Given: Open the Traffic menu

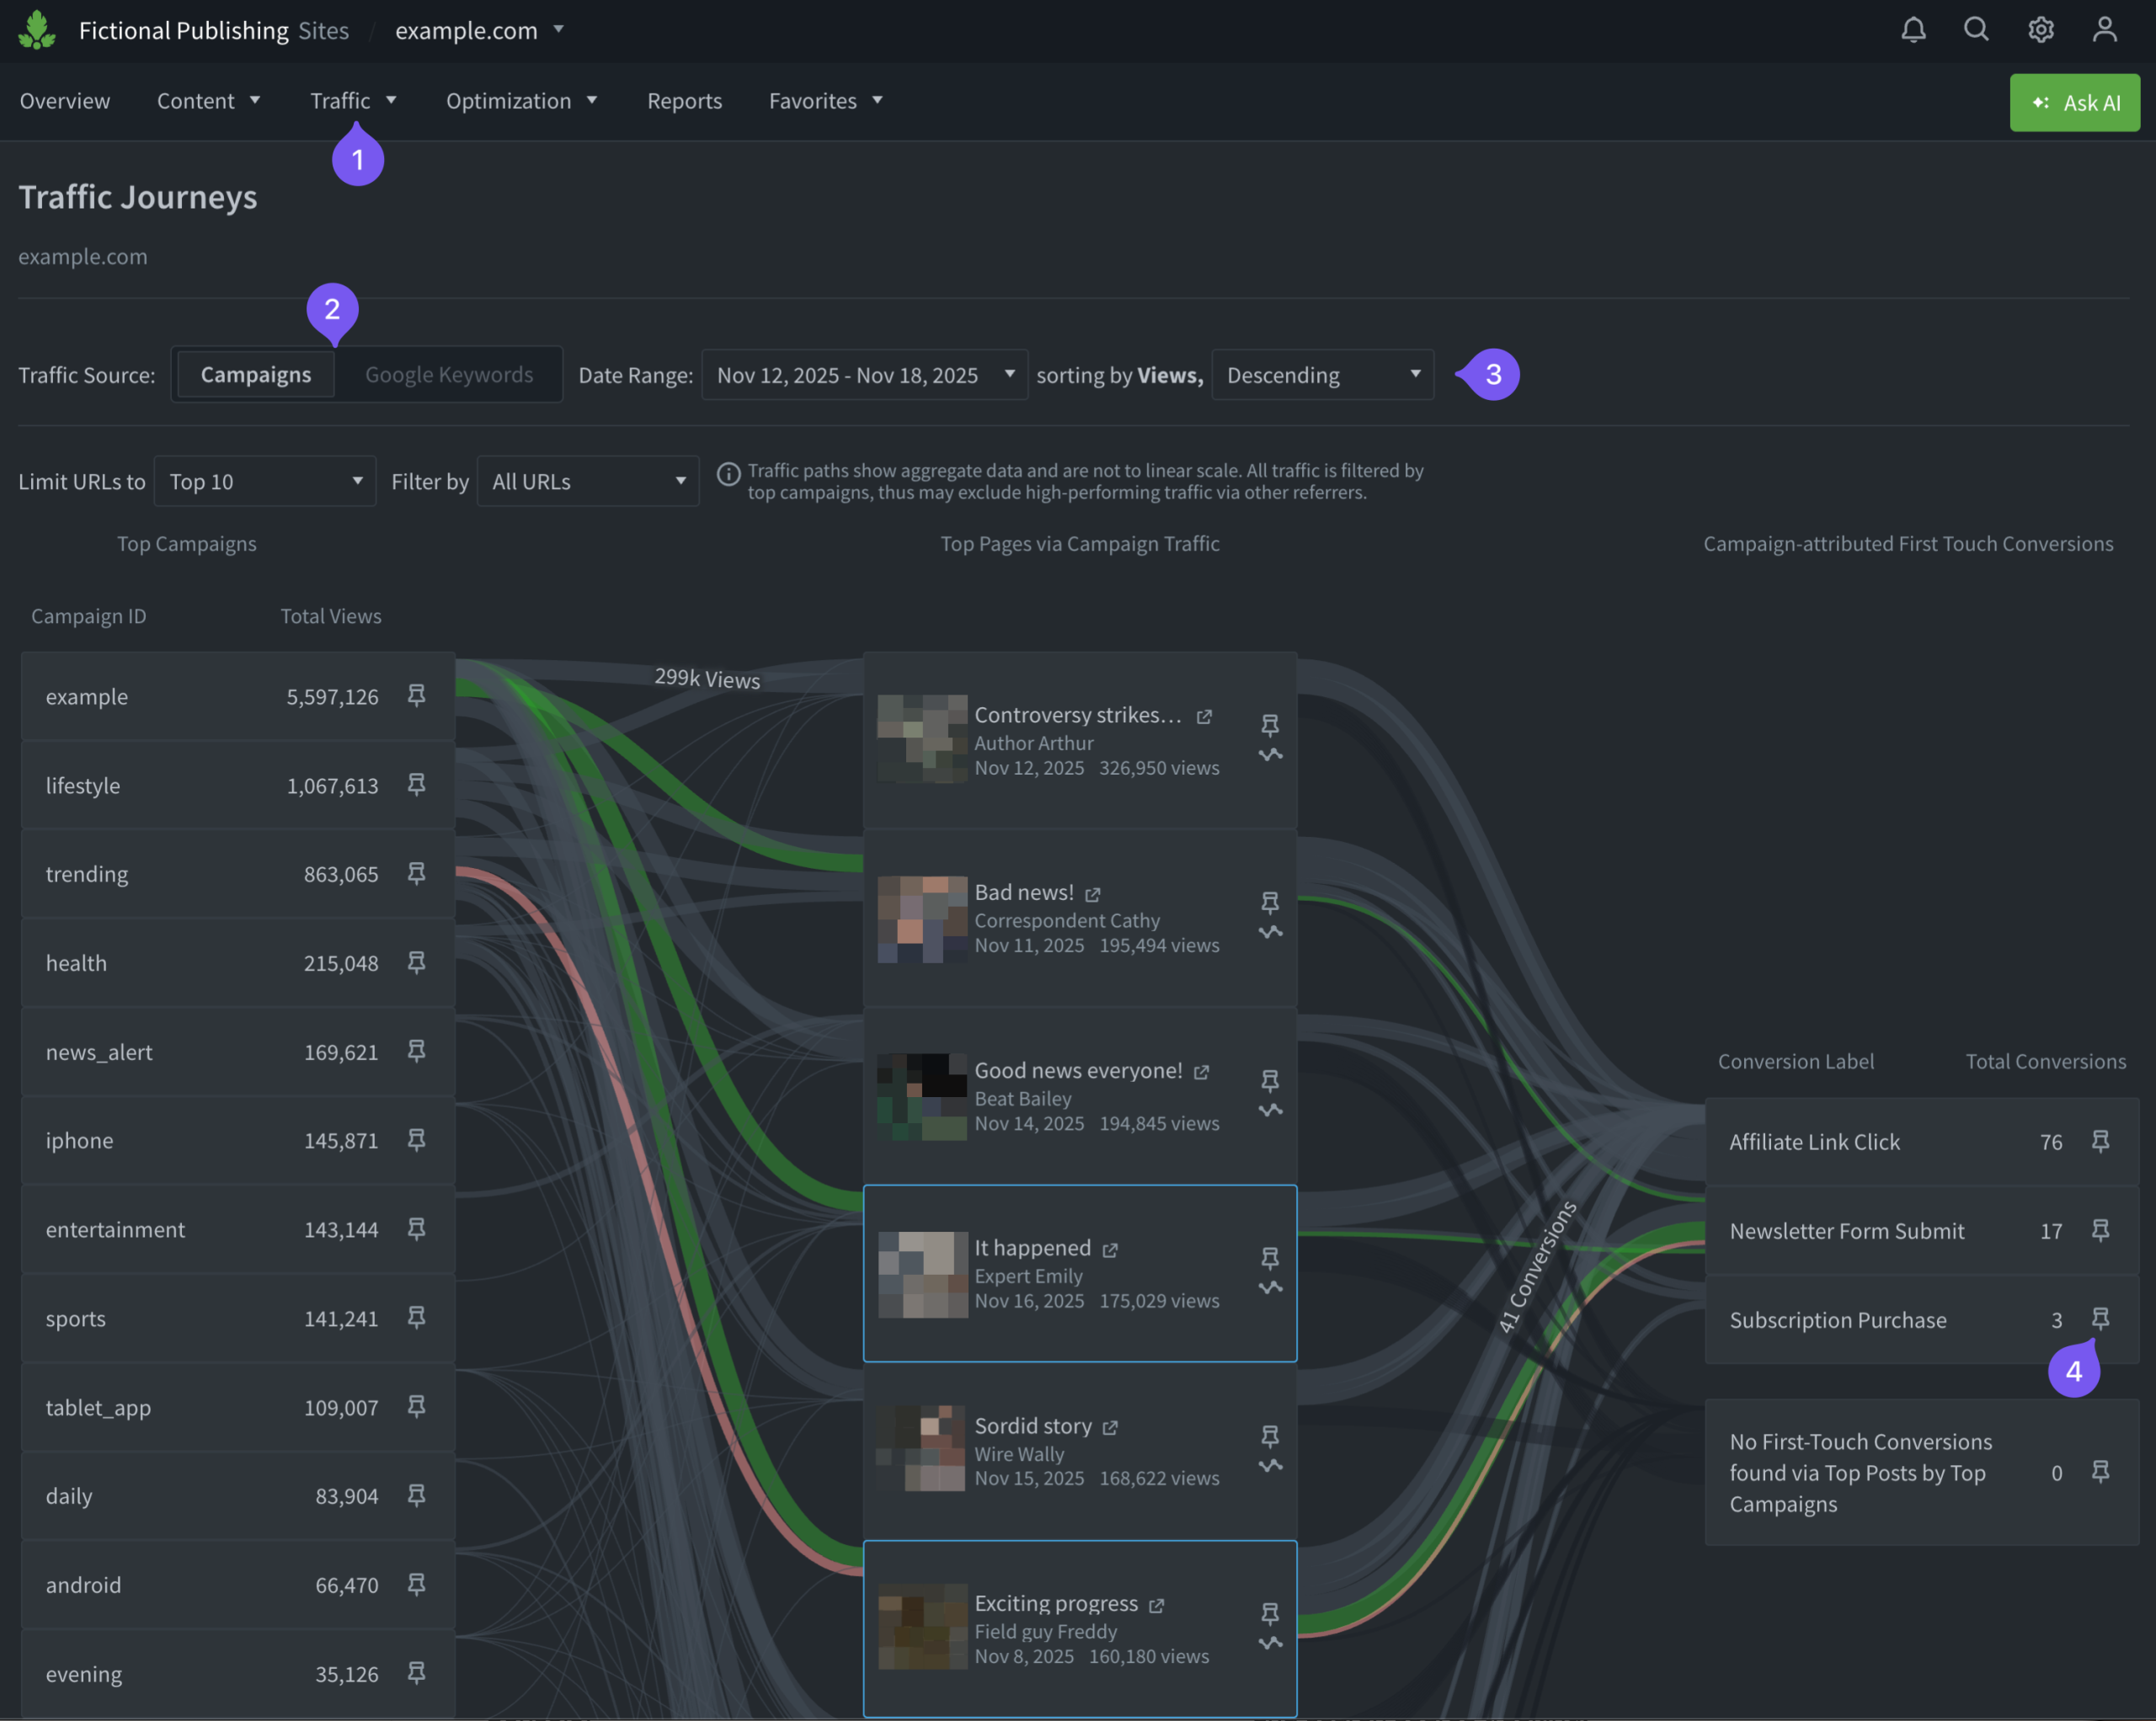Looking at the screenshot, I should click(352, 101).
